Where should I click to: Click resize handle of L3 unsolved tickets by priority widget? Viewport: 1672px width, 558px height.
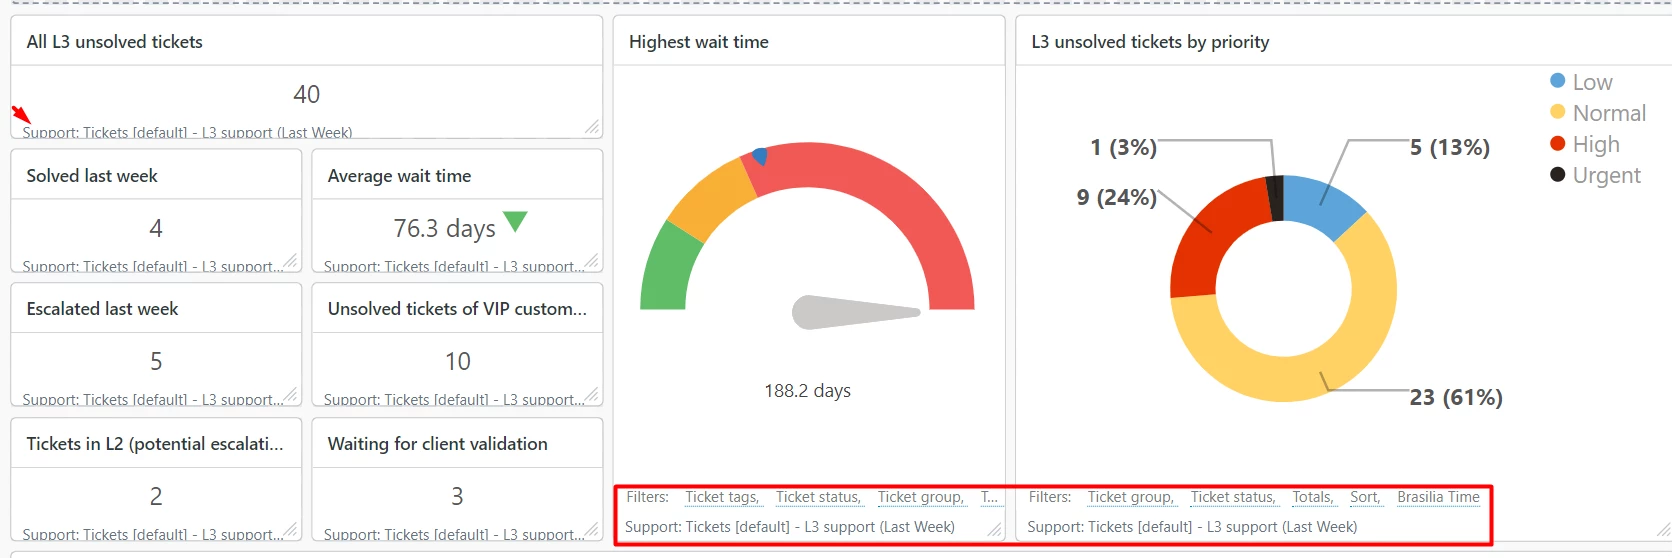1663,529
